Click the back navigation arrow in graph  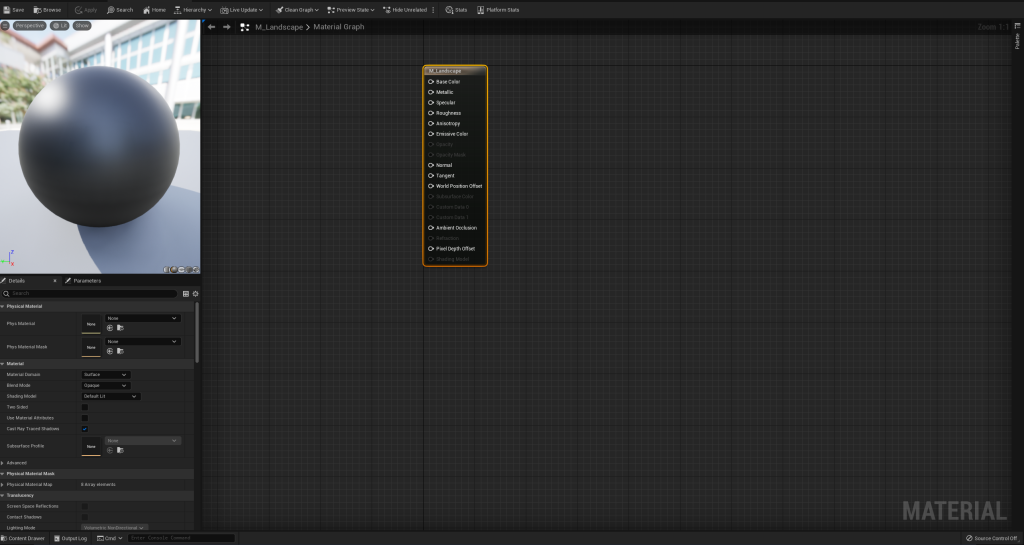211,27
